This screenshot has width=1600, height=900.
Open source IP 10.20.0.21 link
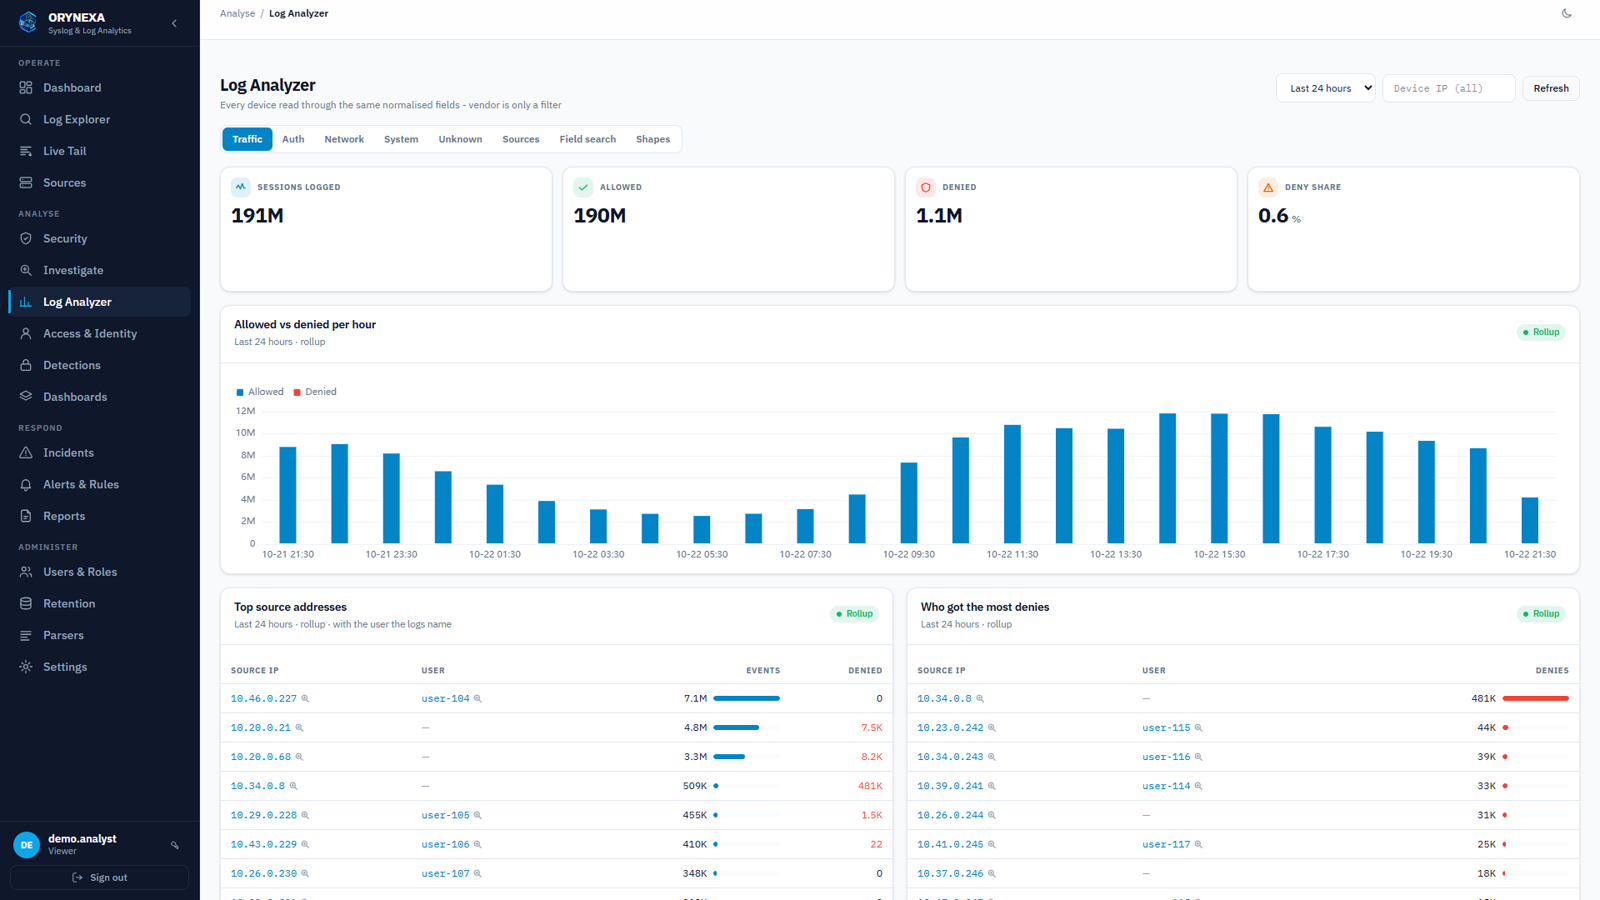click(x=261, y=728)
